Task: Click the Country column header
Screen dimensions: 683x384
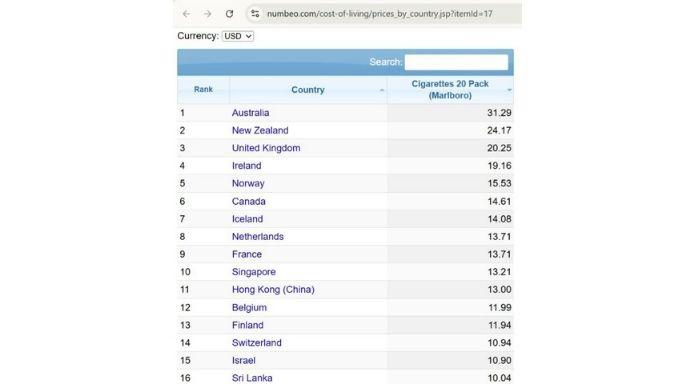Action: [308, 90]
